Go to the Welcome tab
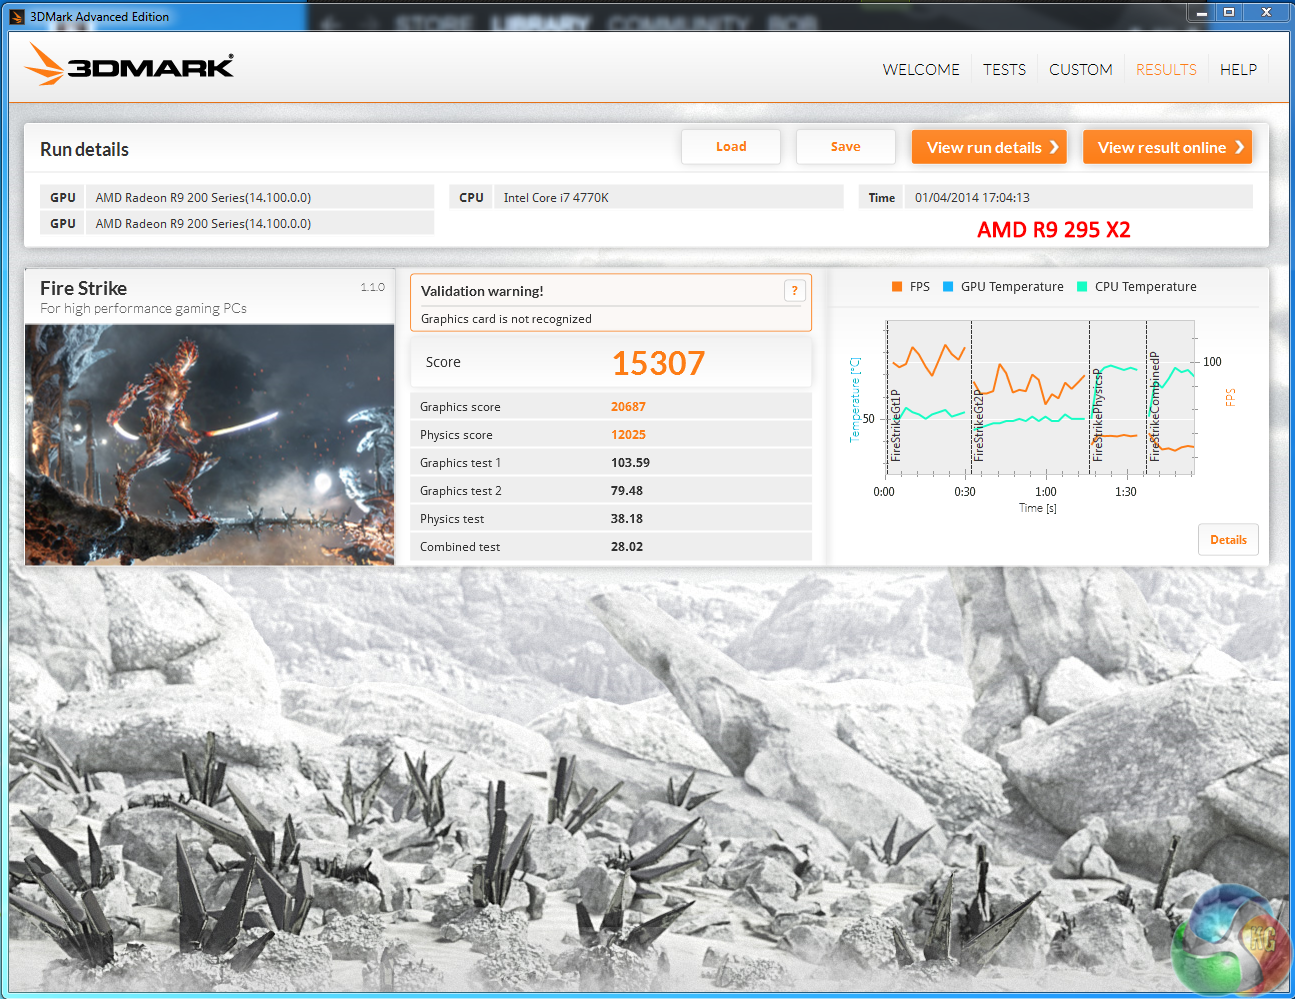 (x=921, y=70)
